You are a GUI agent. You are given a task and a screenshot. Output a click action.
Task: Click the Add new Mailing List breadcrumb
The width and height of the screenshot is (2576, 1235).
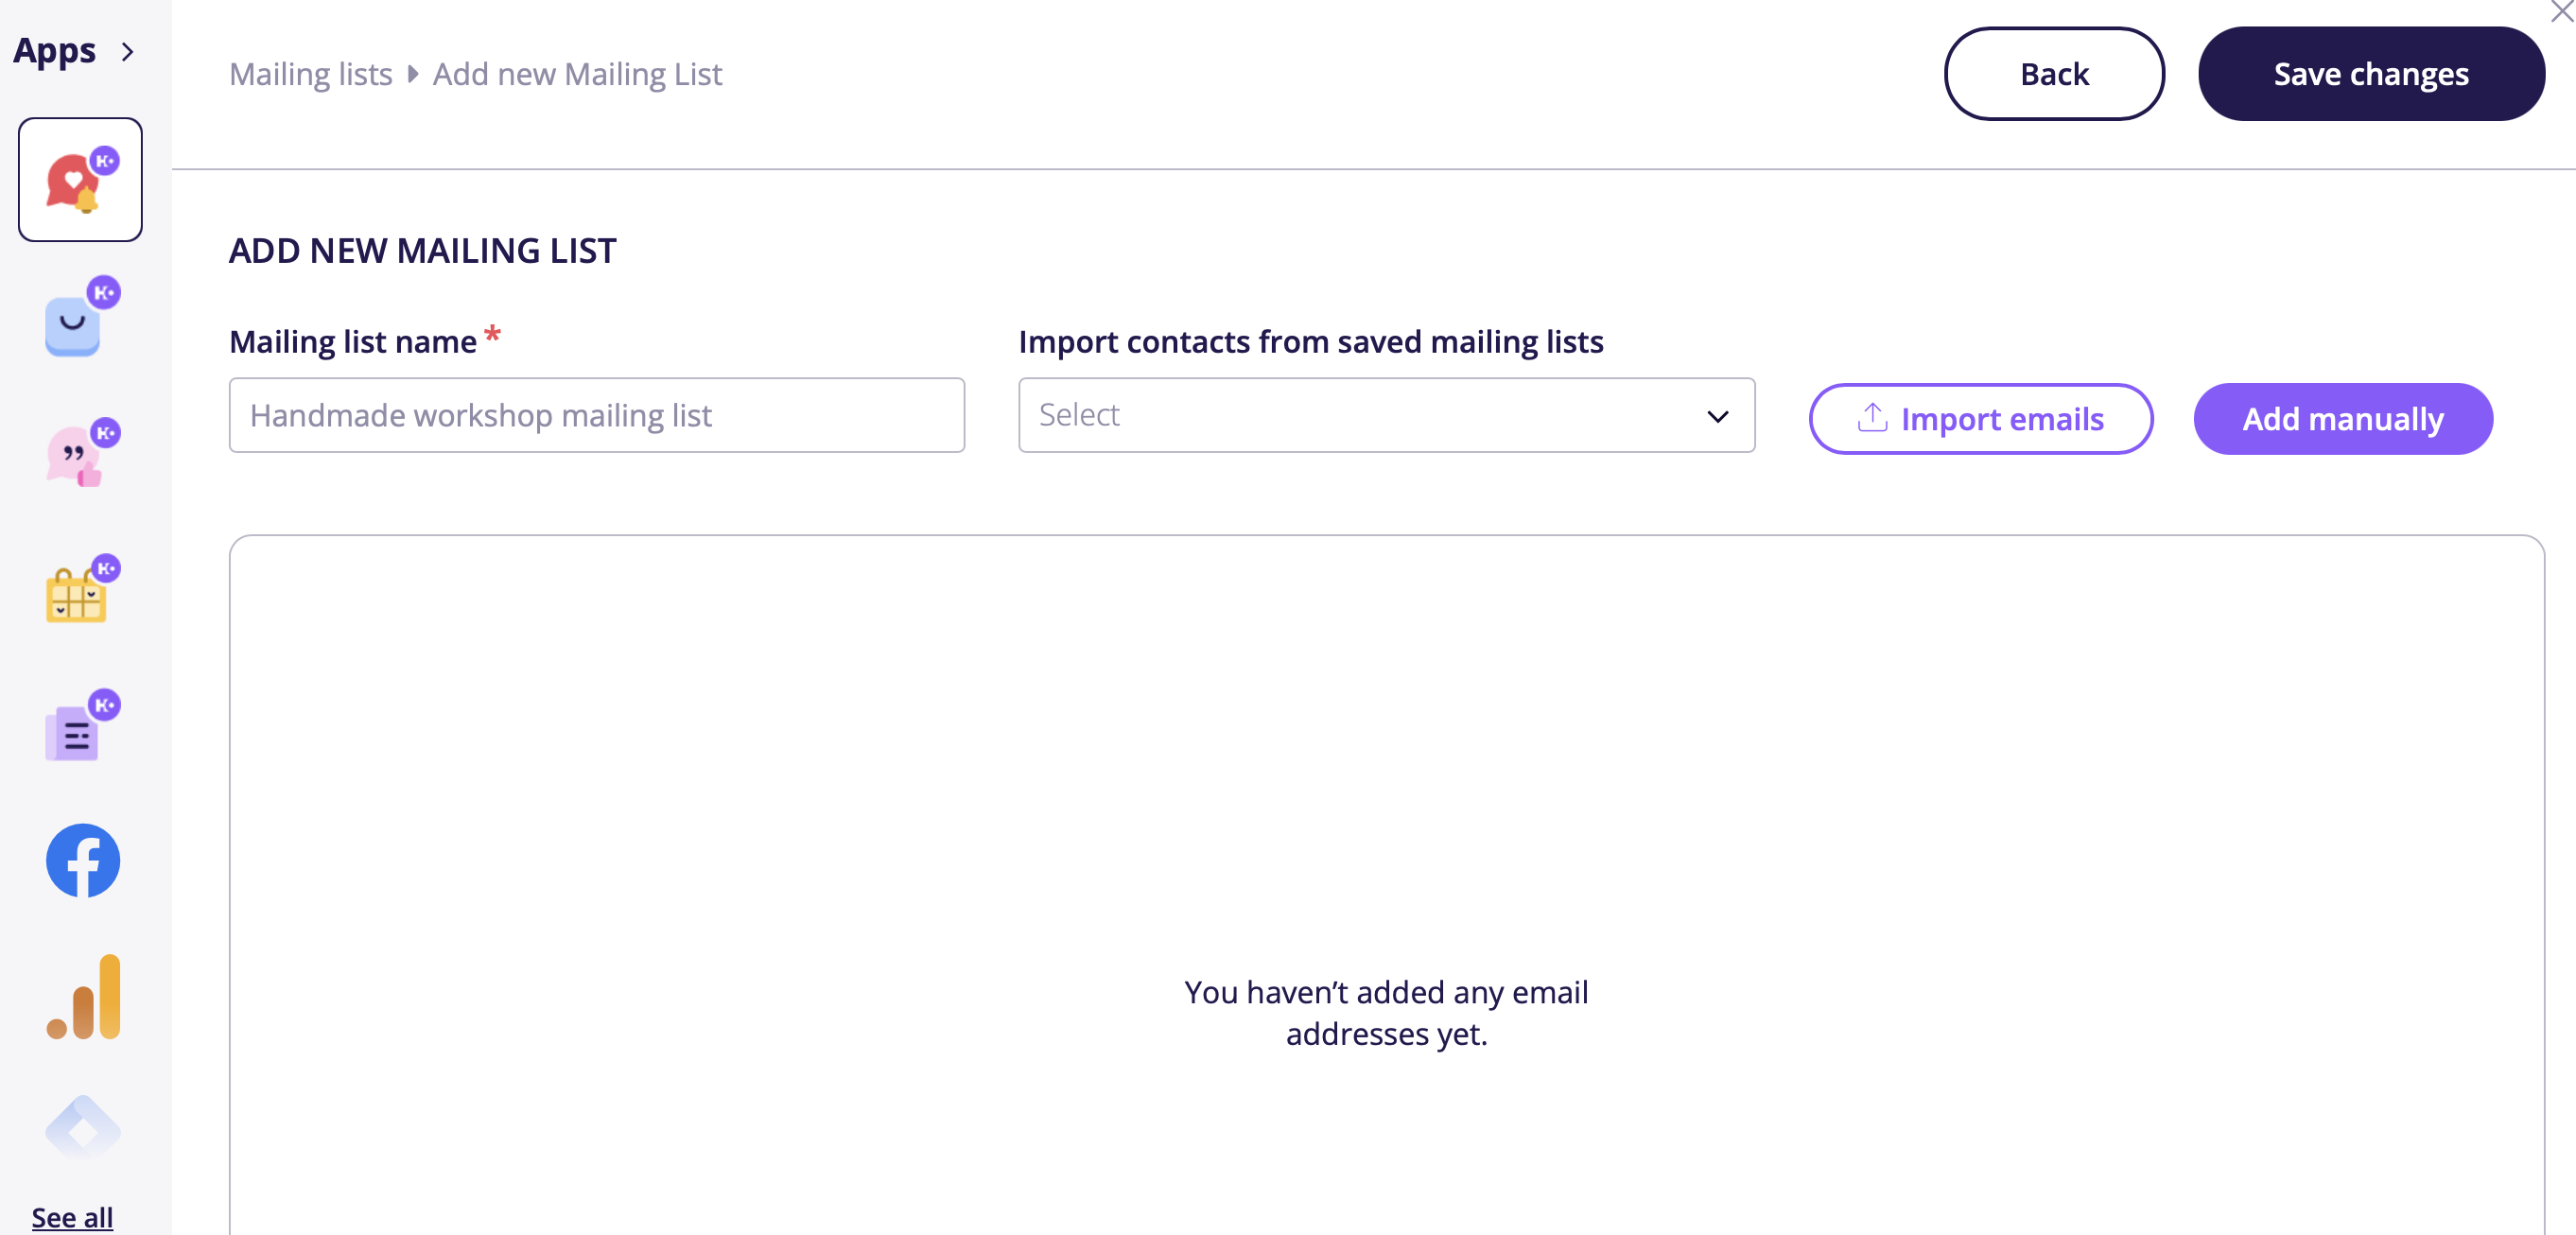pos(577,74)
